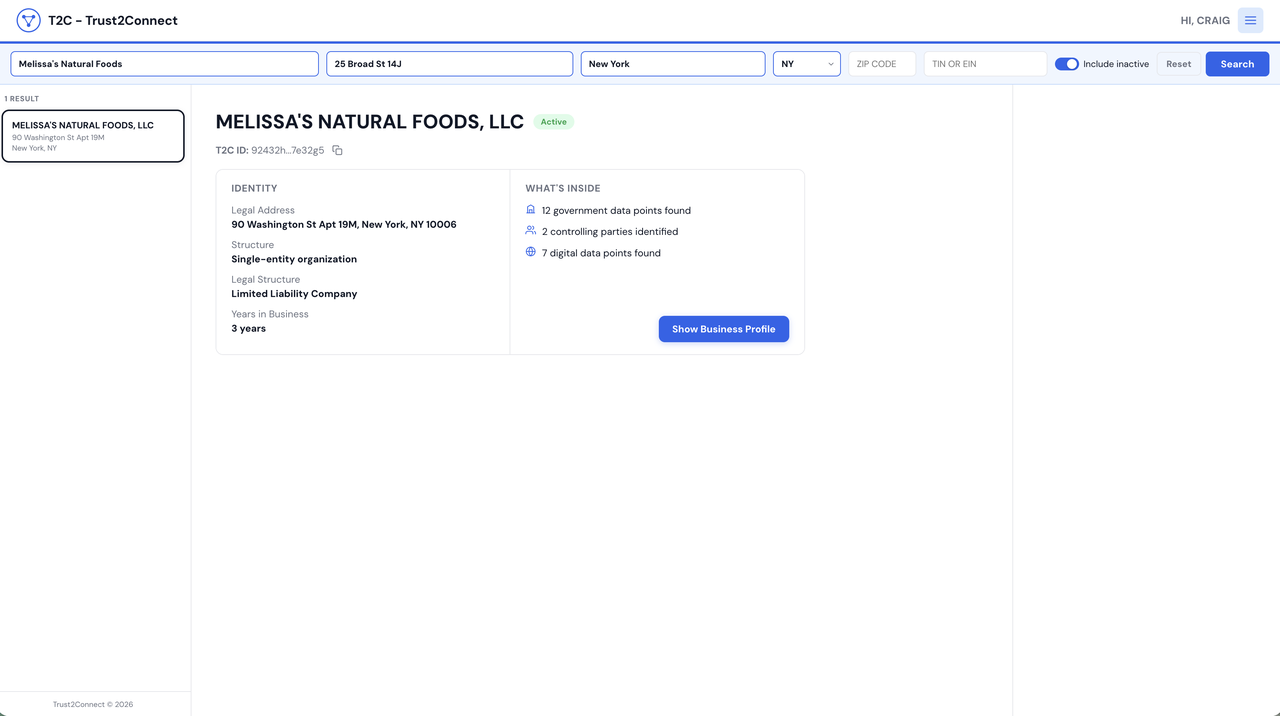This screenshot has width=1280, height=716.
Task: Click the Reset button
Action: (x=1179, y=64)
